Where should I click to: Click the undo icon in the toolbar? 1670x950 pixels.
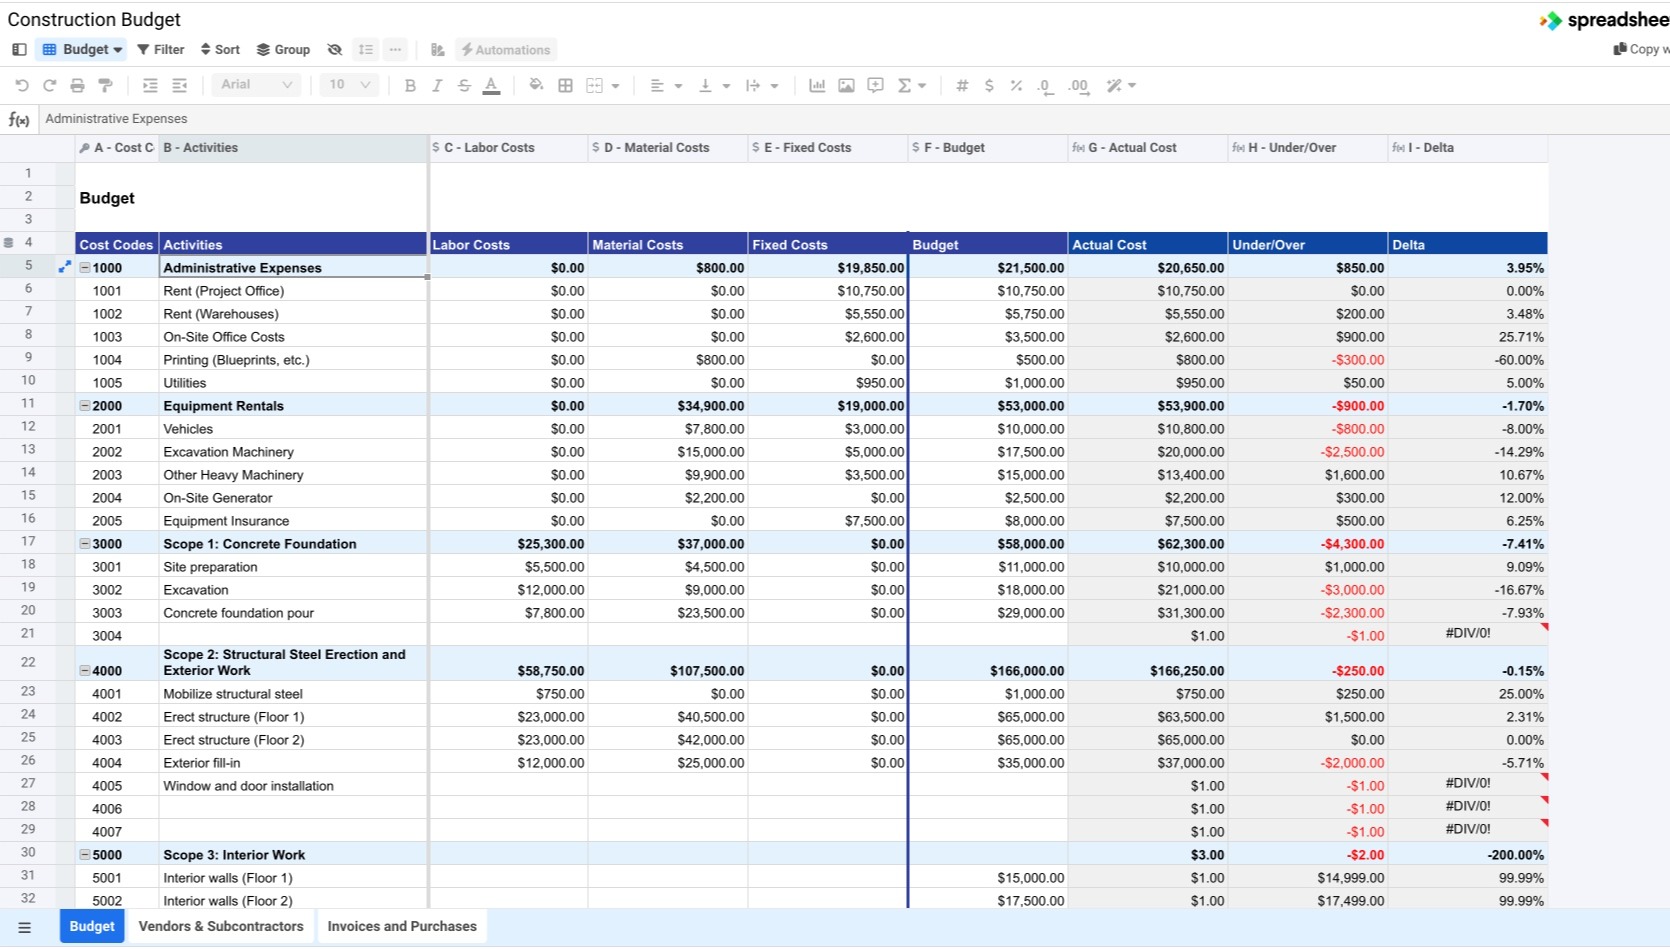click(21, 86)
